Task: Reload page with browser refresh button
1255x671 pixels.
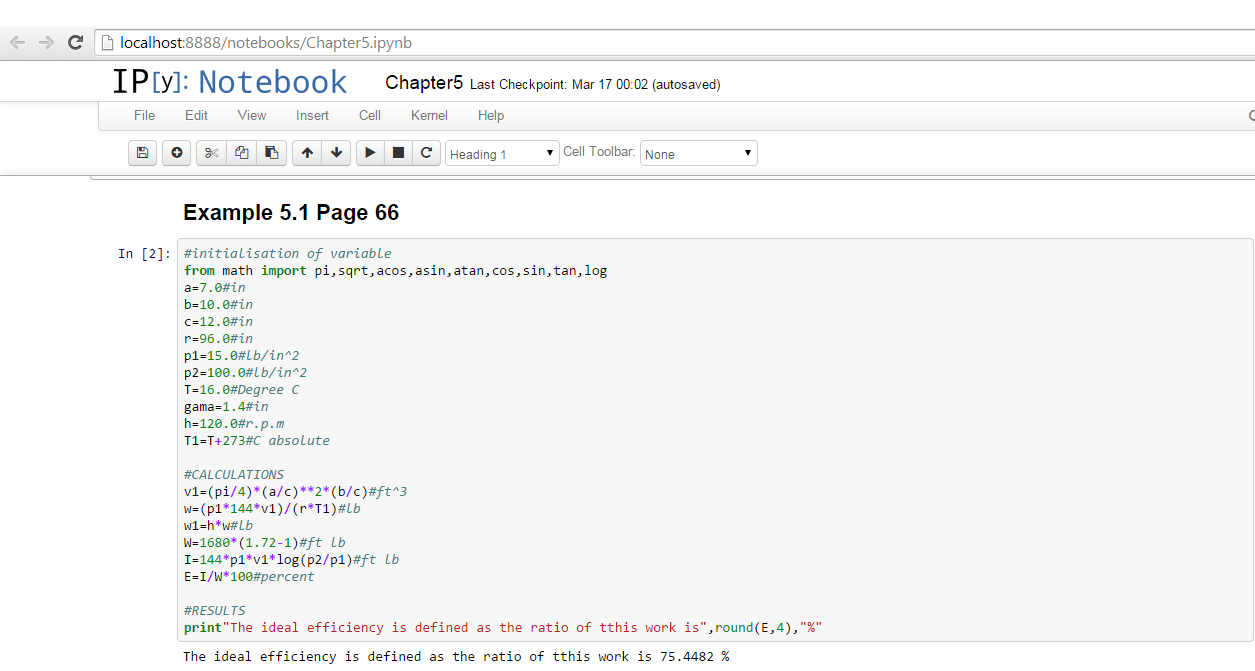Action: tap(75, 43)
